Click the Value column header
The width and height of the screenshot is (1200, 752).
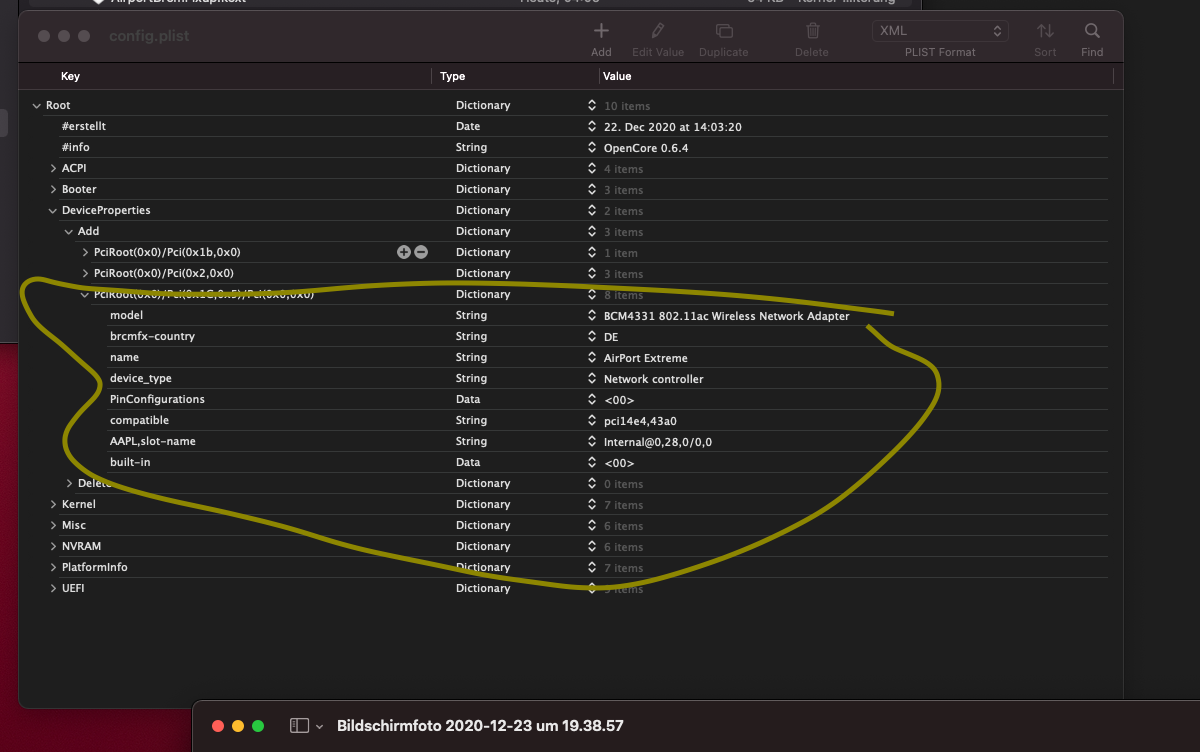pos(617,76)
